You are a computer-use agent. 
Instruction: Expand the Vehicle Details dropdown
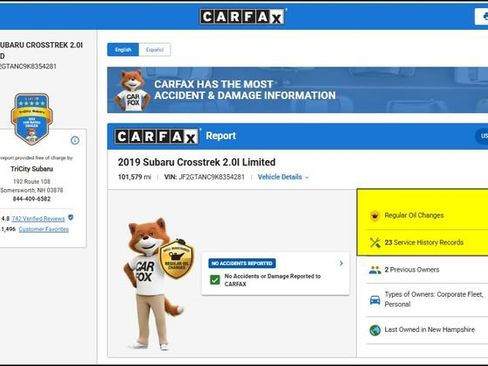pyautogui.click(x=283, y=177)
